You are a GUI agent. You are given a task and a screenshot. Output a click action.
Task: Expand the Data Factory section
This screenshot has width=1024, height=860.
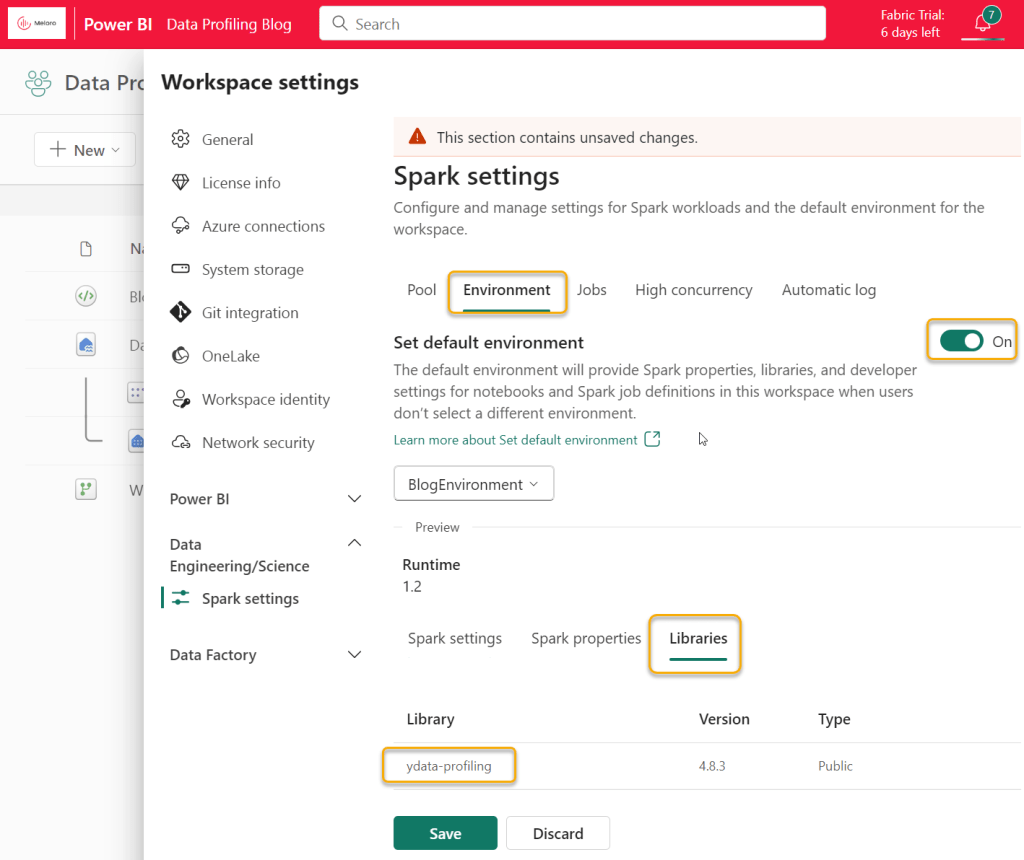coord(354,655)
